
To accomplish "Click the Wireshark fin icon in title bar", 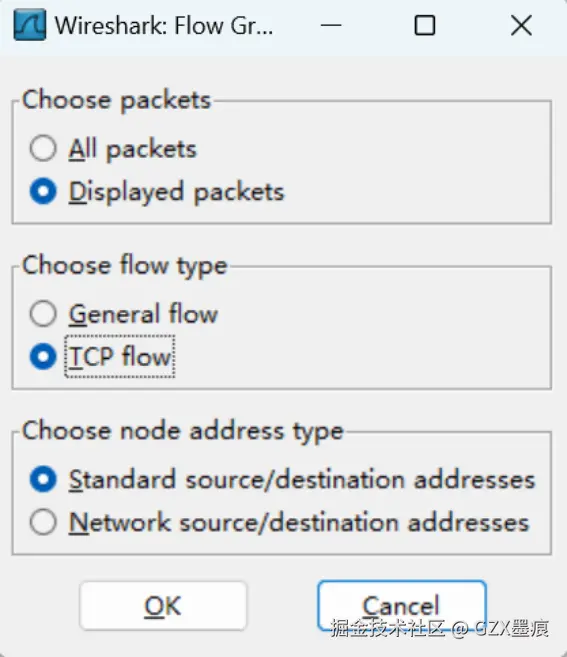I will [30, 25].
